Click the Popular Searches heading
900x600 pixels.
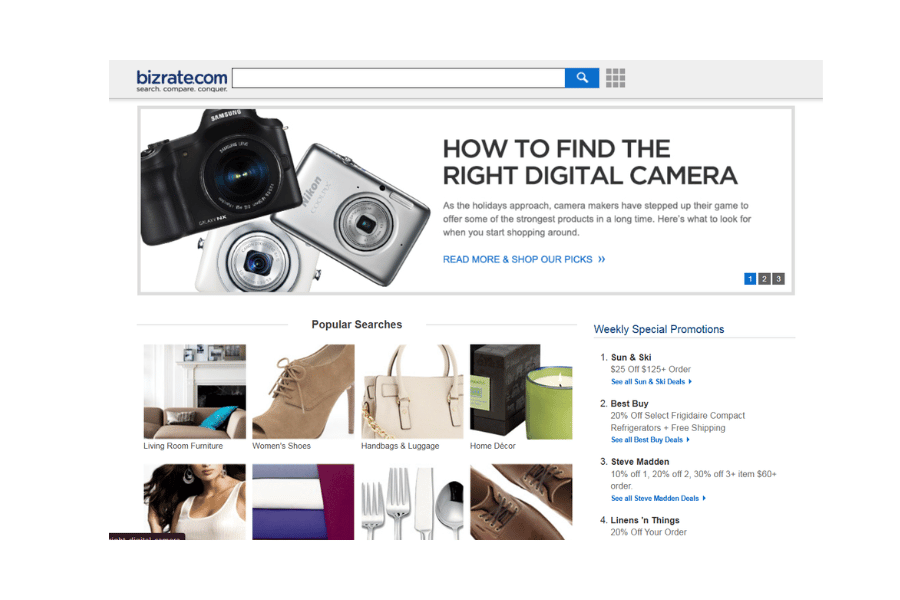[x=356, y=324]
